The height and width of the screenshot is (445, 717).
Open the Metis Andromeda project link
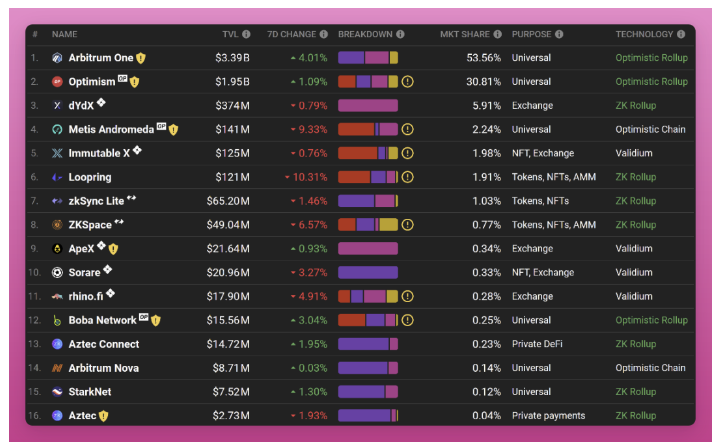coord(111,129)
